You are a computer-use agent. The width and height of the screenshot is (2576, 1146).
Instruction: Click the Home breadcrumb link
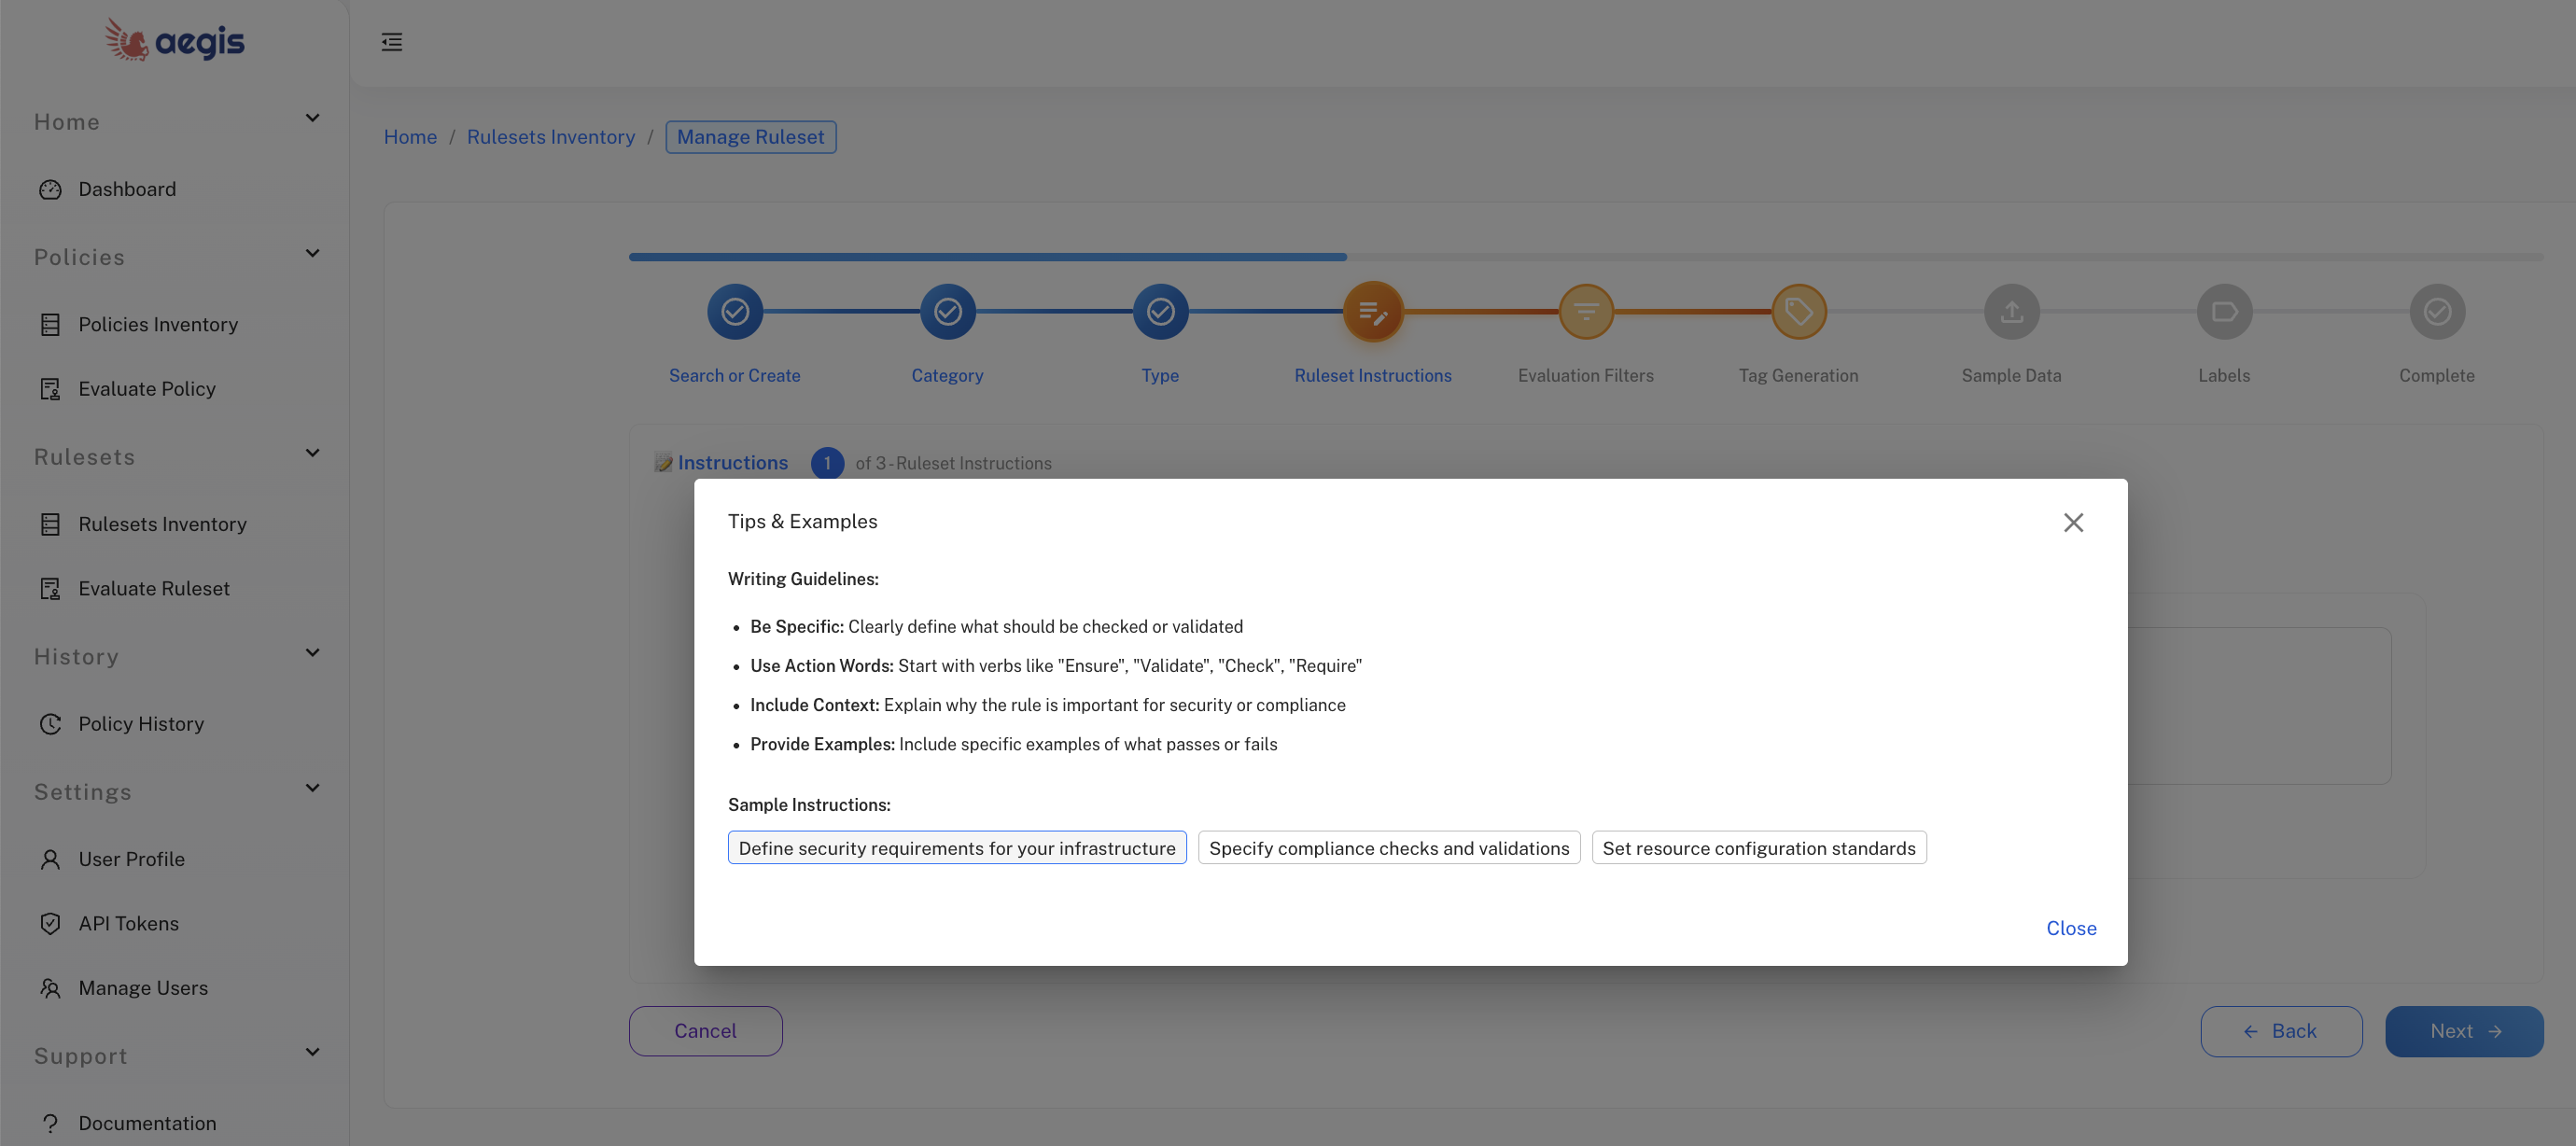410,137
